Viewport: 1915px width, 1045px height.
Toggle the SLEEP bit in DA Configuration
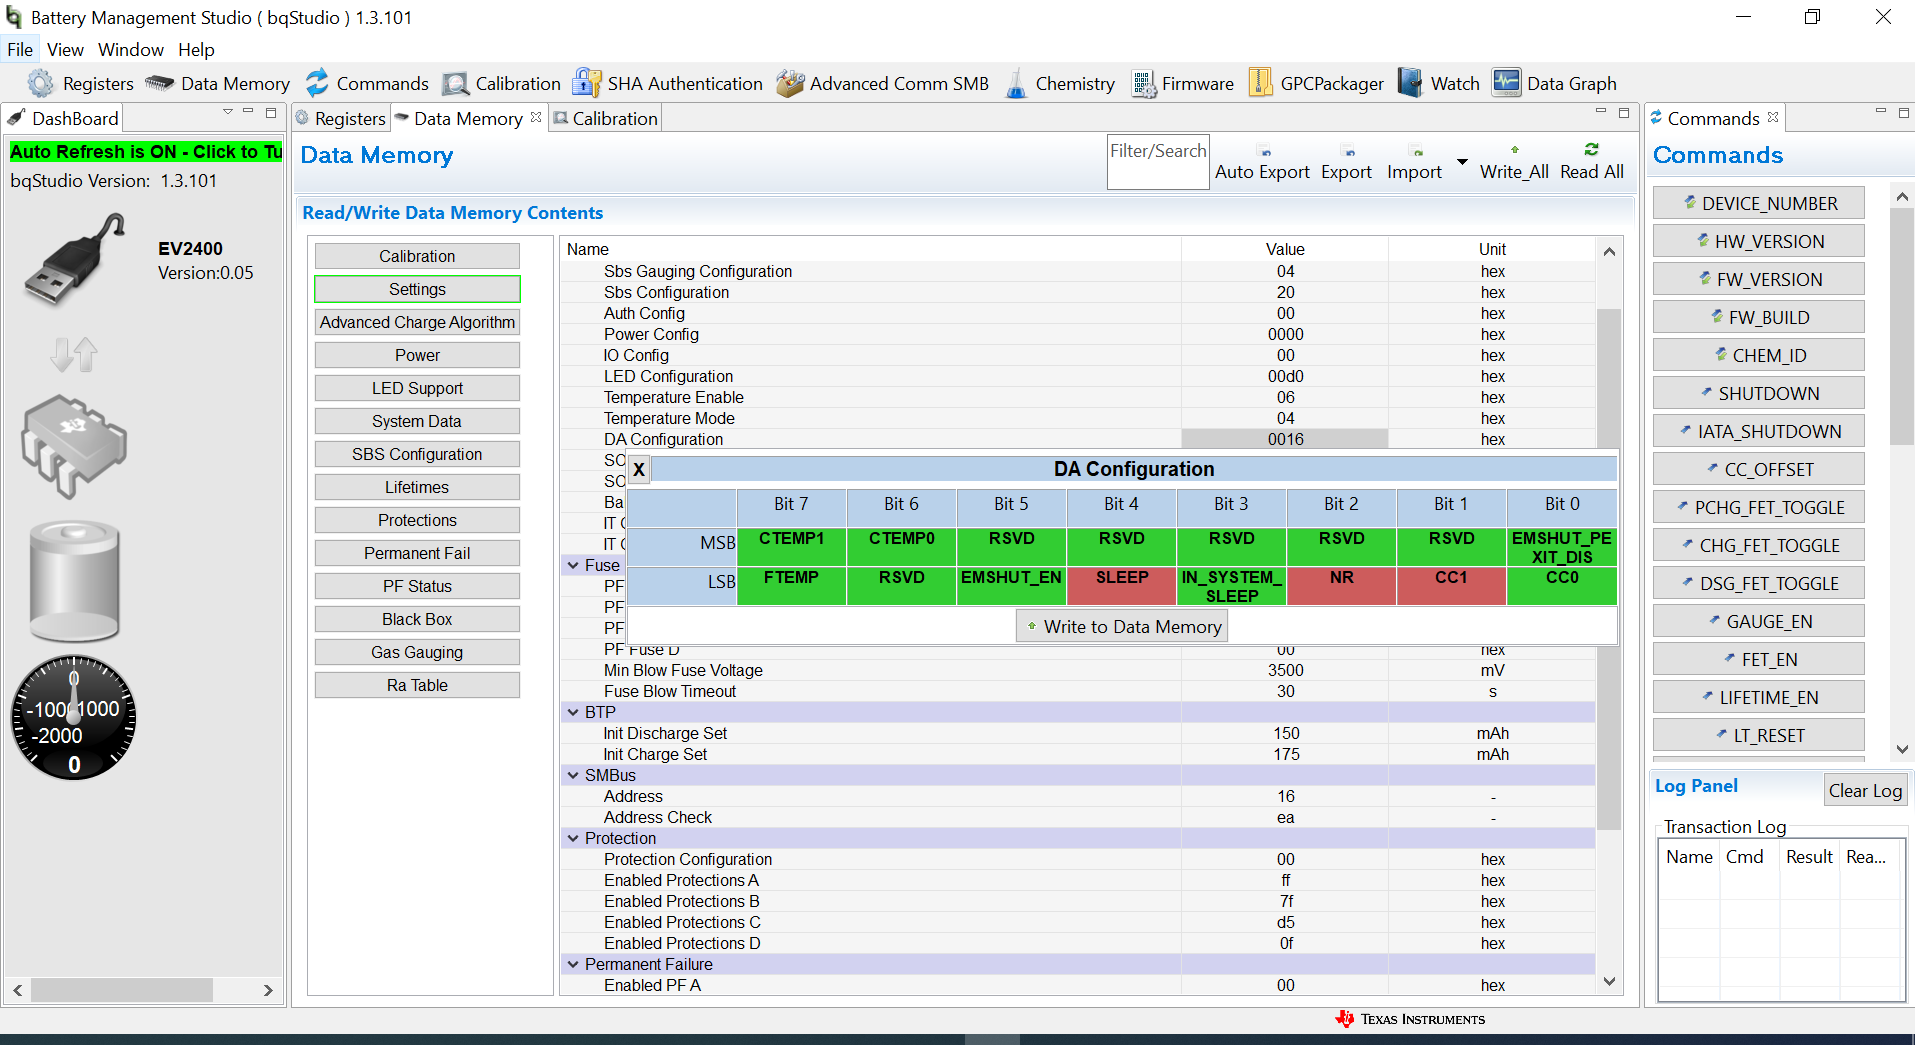pos(1122,586)
